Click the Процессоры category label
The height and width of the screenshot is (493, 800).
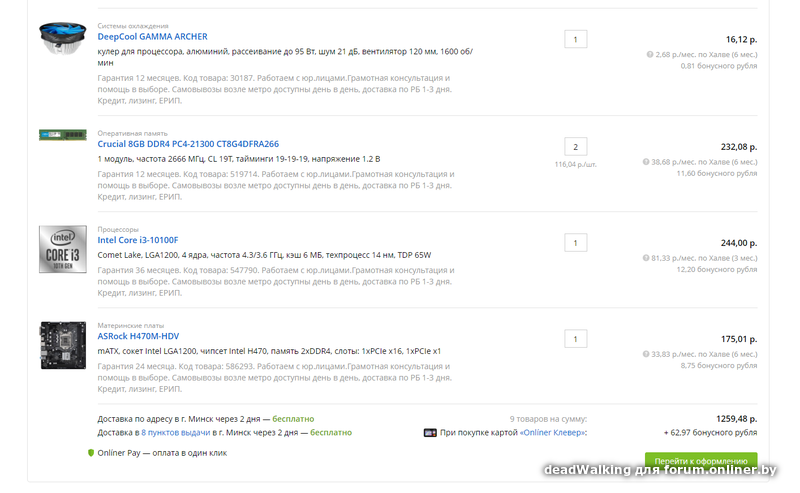coord(118,229)
